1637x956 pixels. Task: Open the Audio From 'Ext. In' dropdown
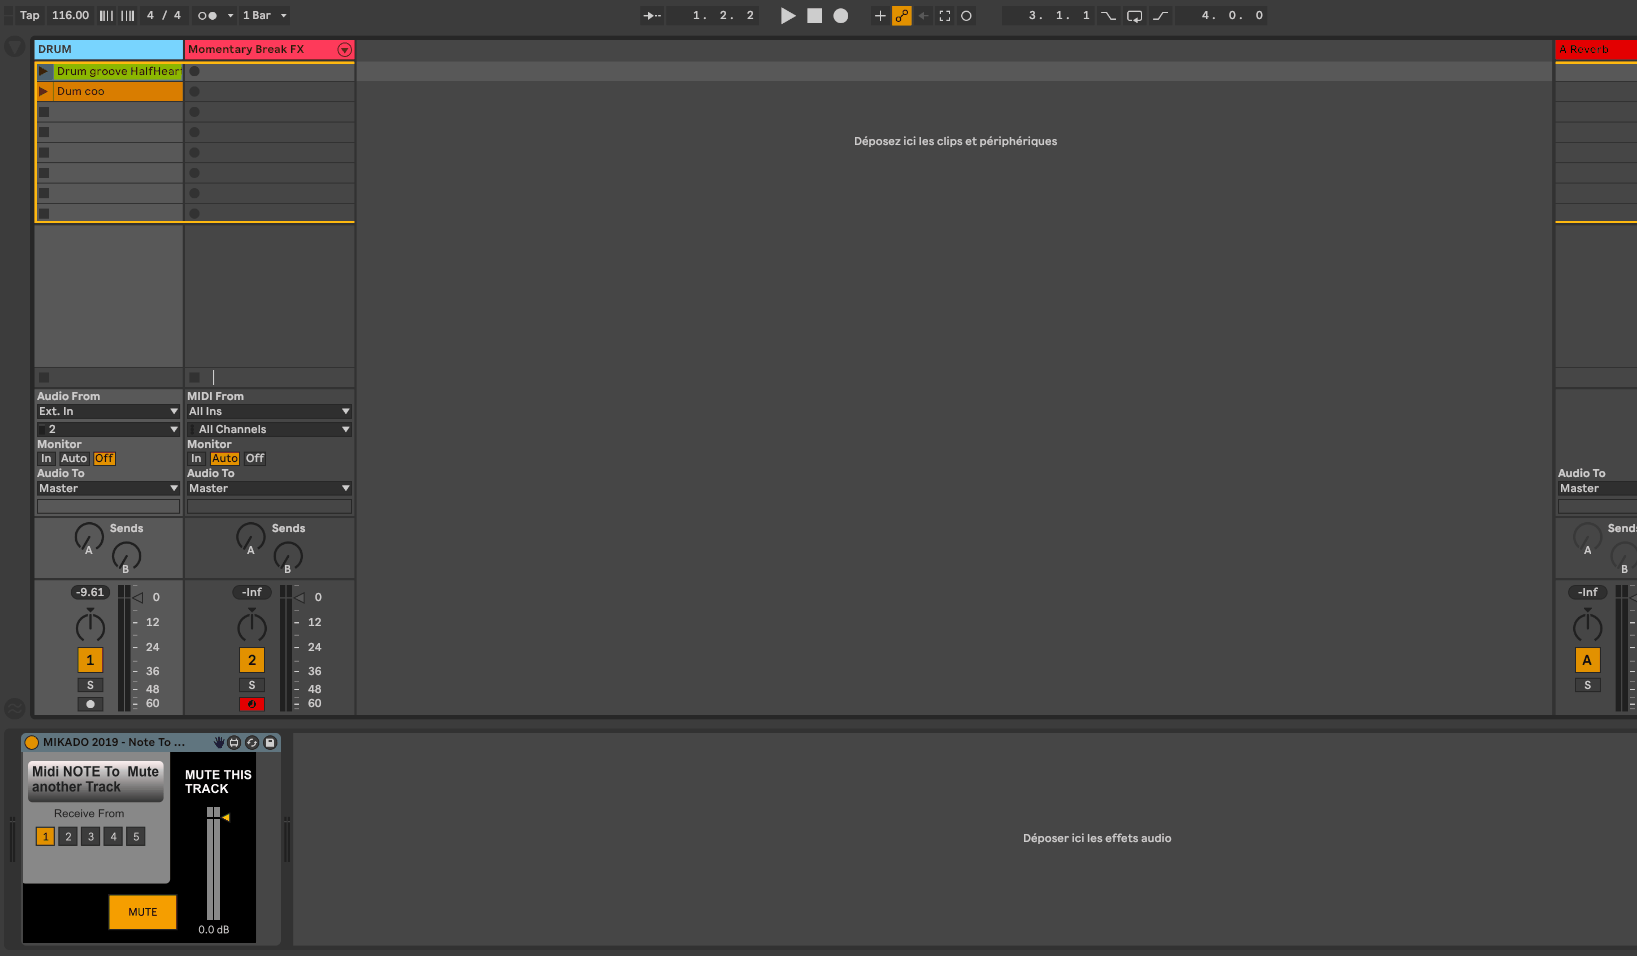[108, 412]
